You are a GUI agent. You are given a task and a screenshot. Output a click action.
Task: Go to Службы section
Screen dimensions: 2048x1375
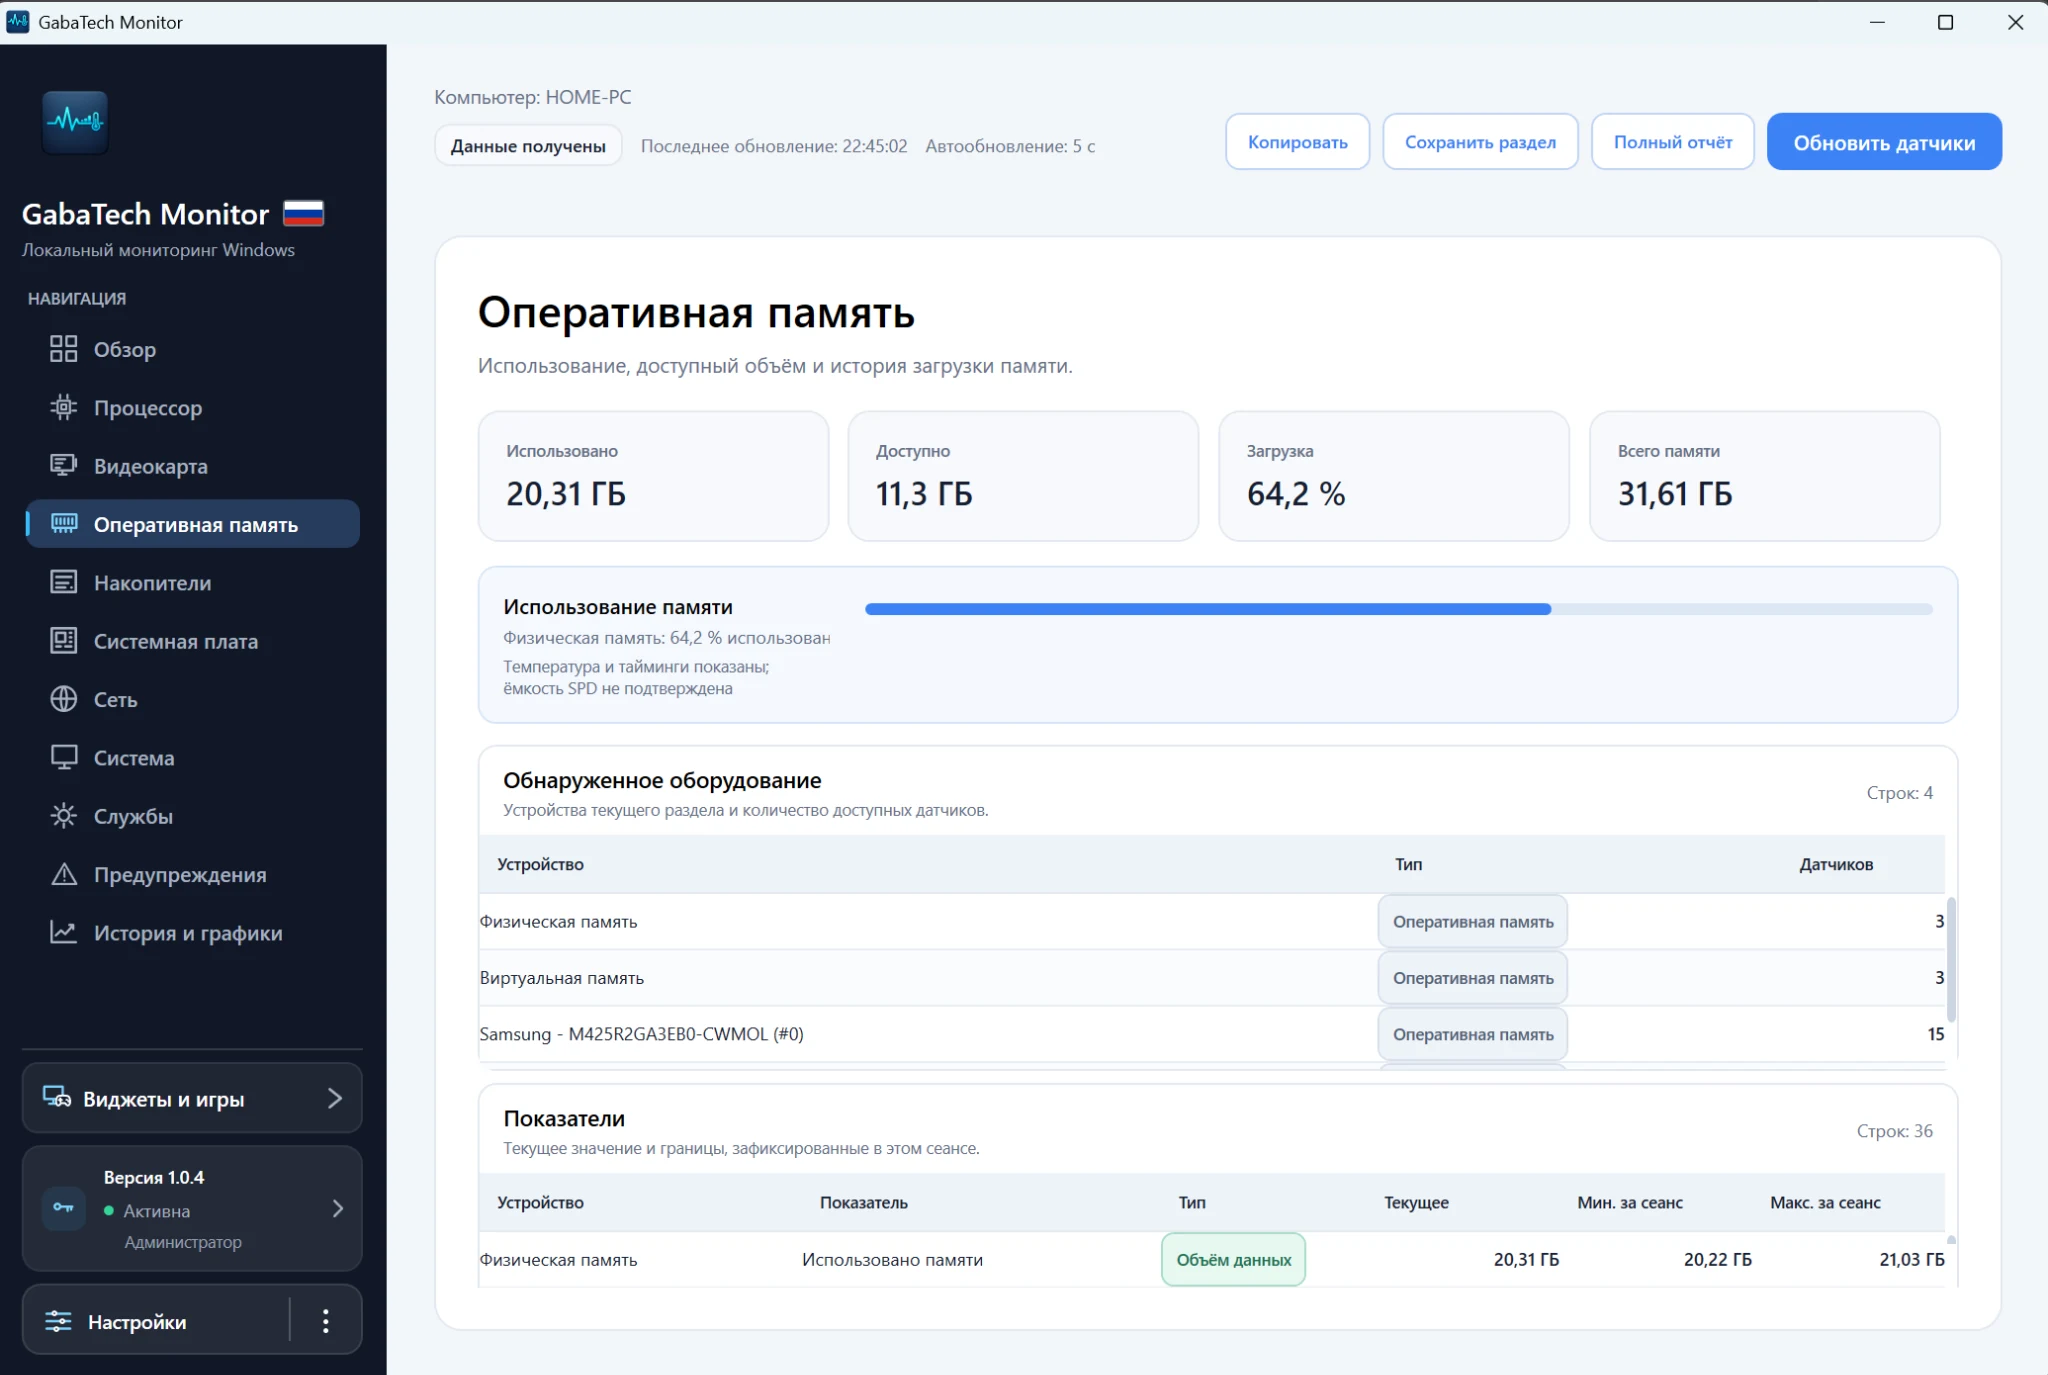[x=192, y=816]
